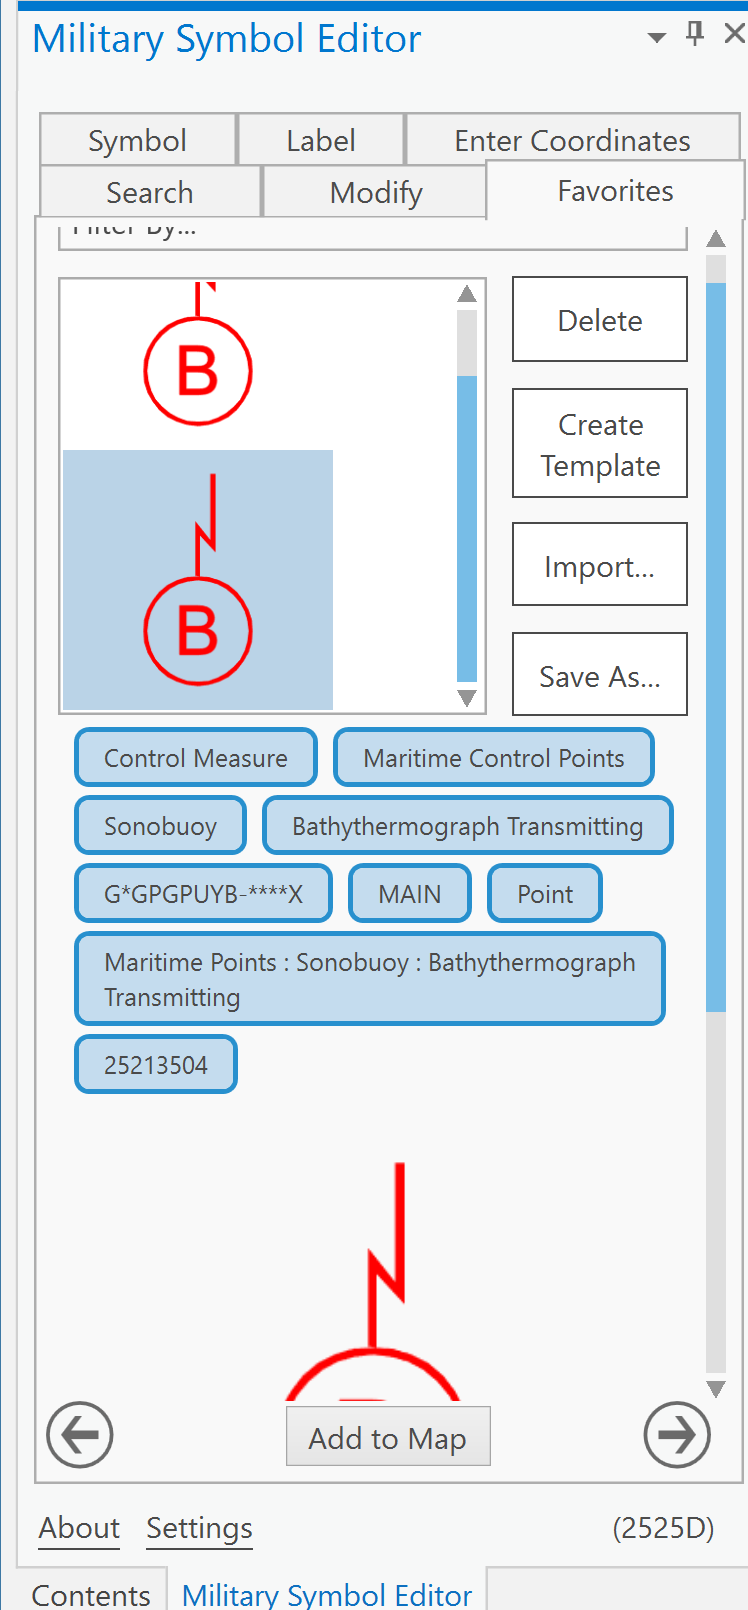Open the pane options menu
The width and height of the screenshot is (748, 1610).
656,35
